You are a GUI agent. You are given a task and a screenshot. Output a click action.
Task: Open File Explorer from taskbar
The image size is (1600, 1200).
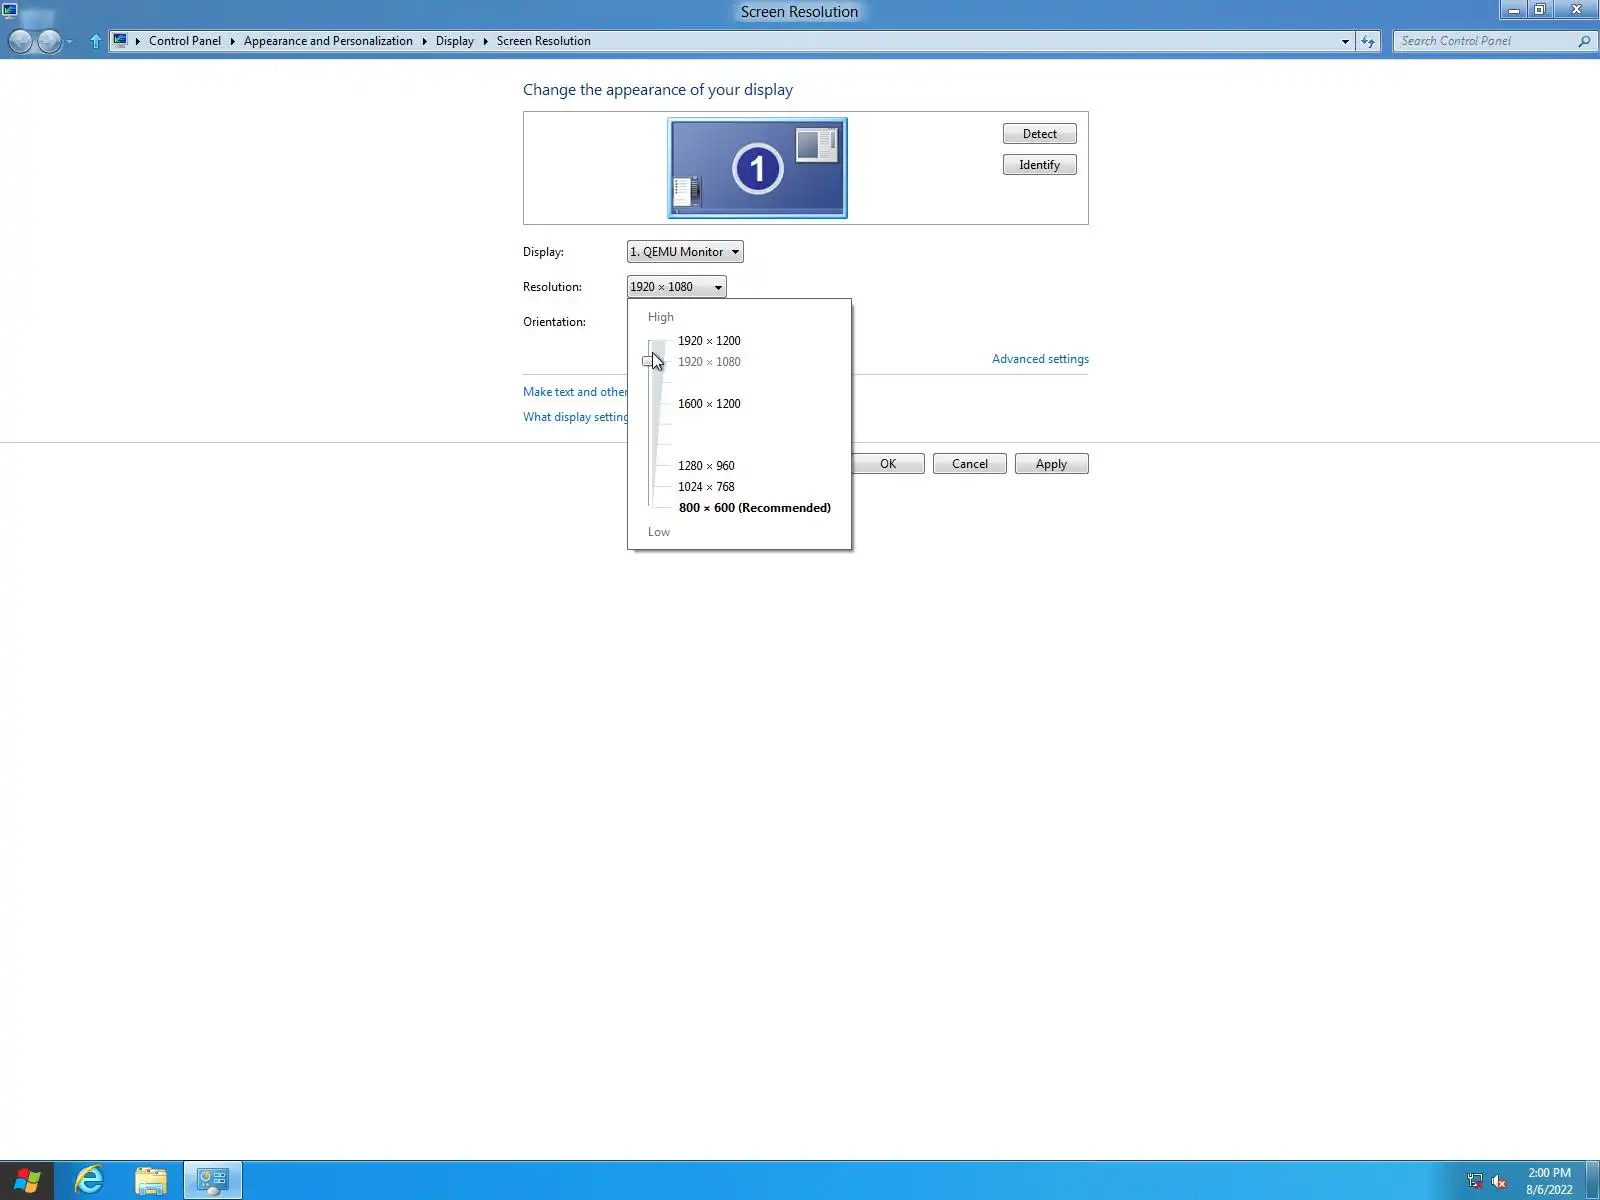pos(151,1181)
